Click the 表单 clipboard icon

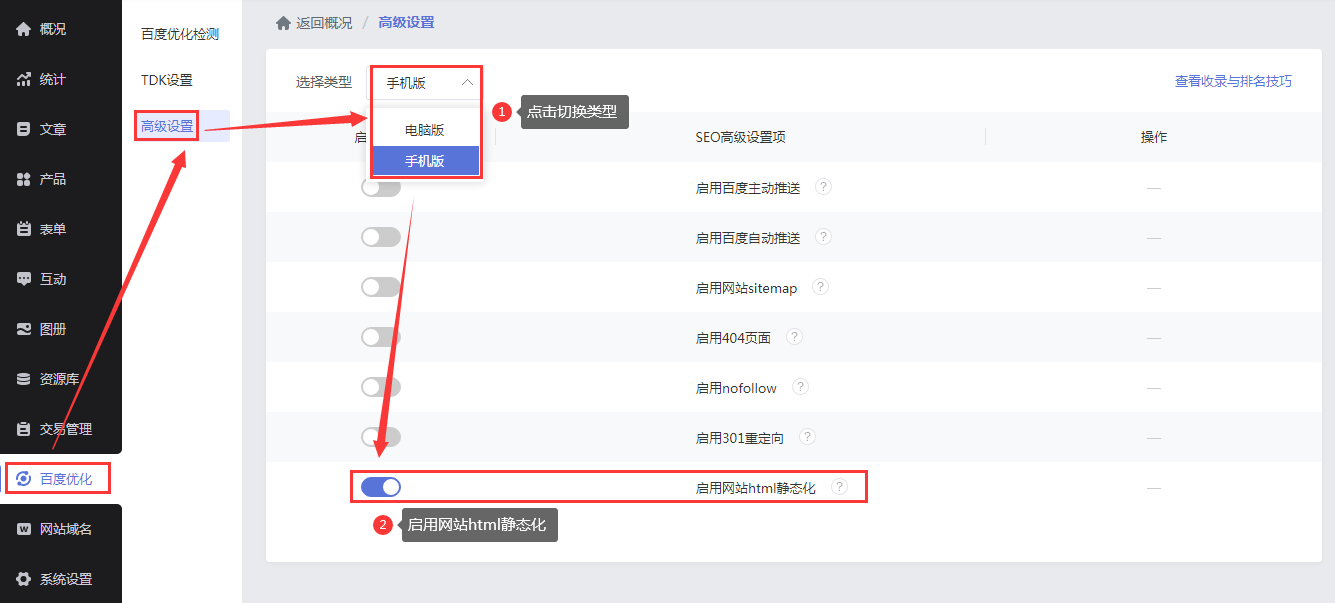tap(24, 229)
